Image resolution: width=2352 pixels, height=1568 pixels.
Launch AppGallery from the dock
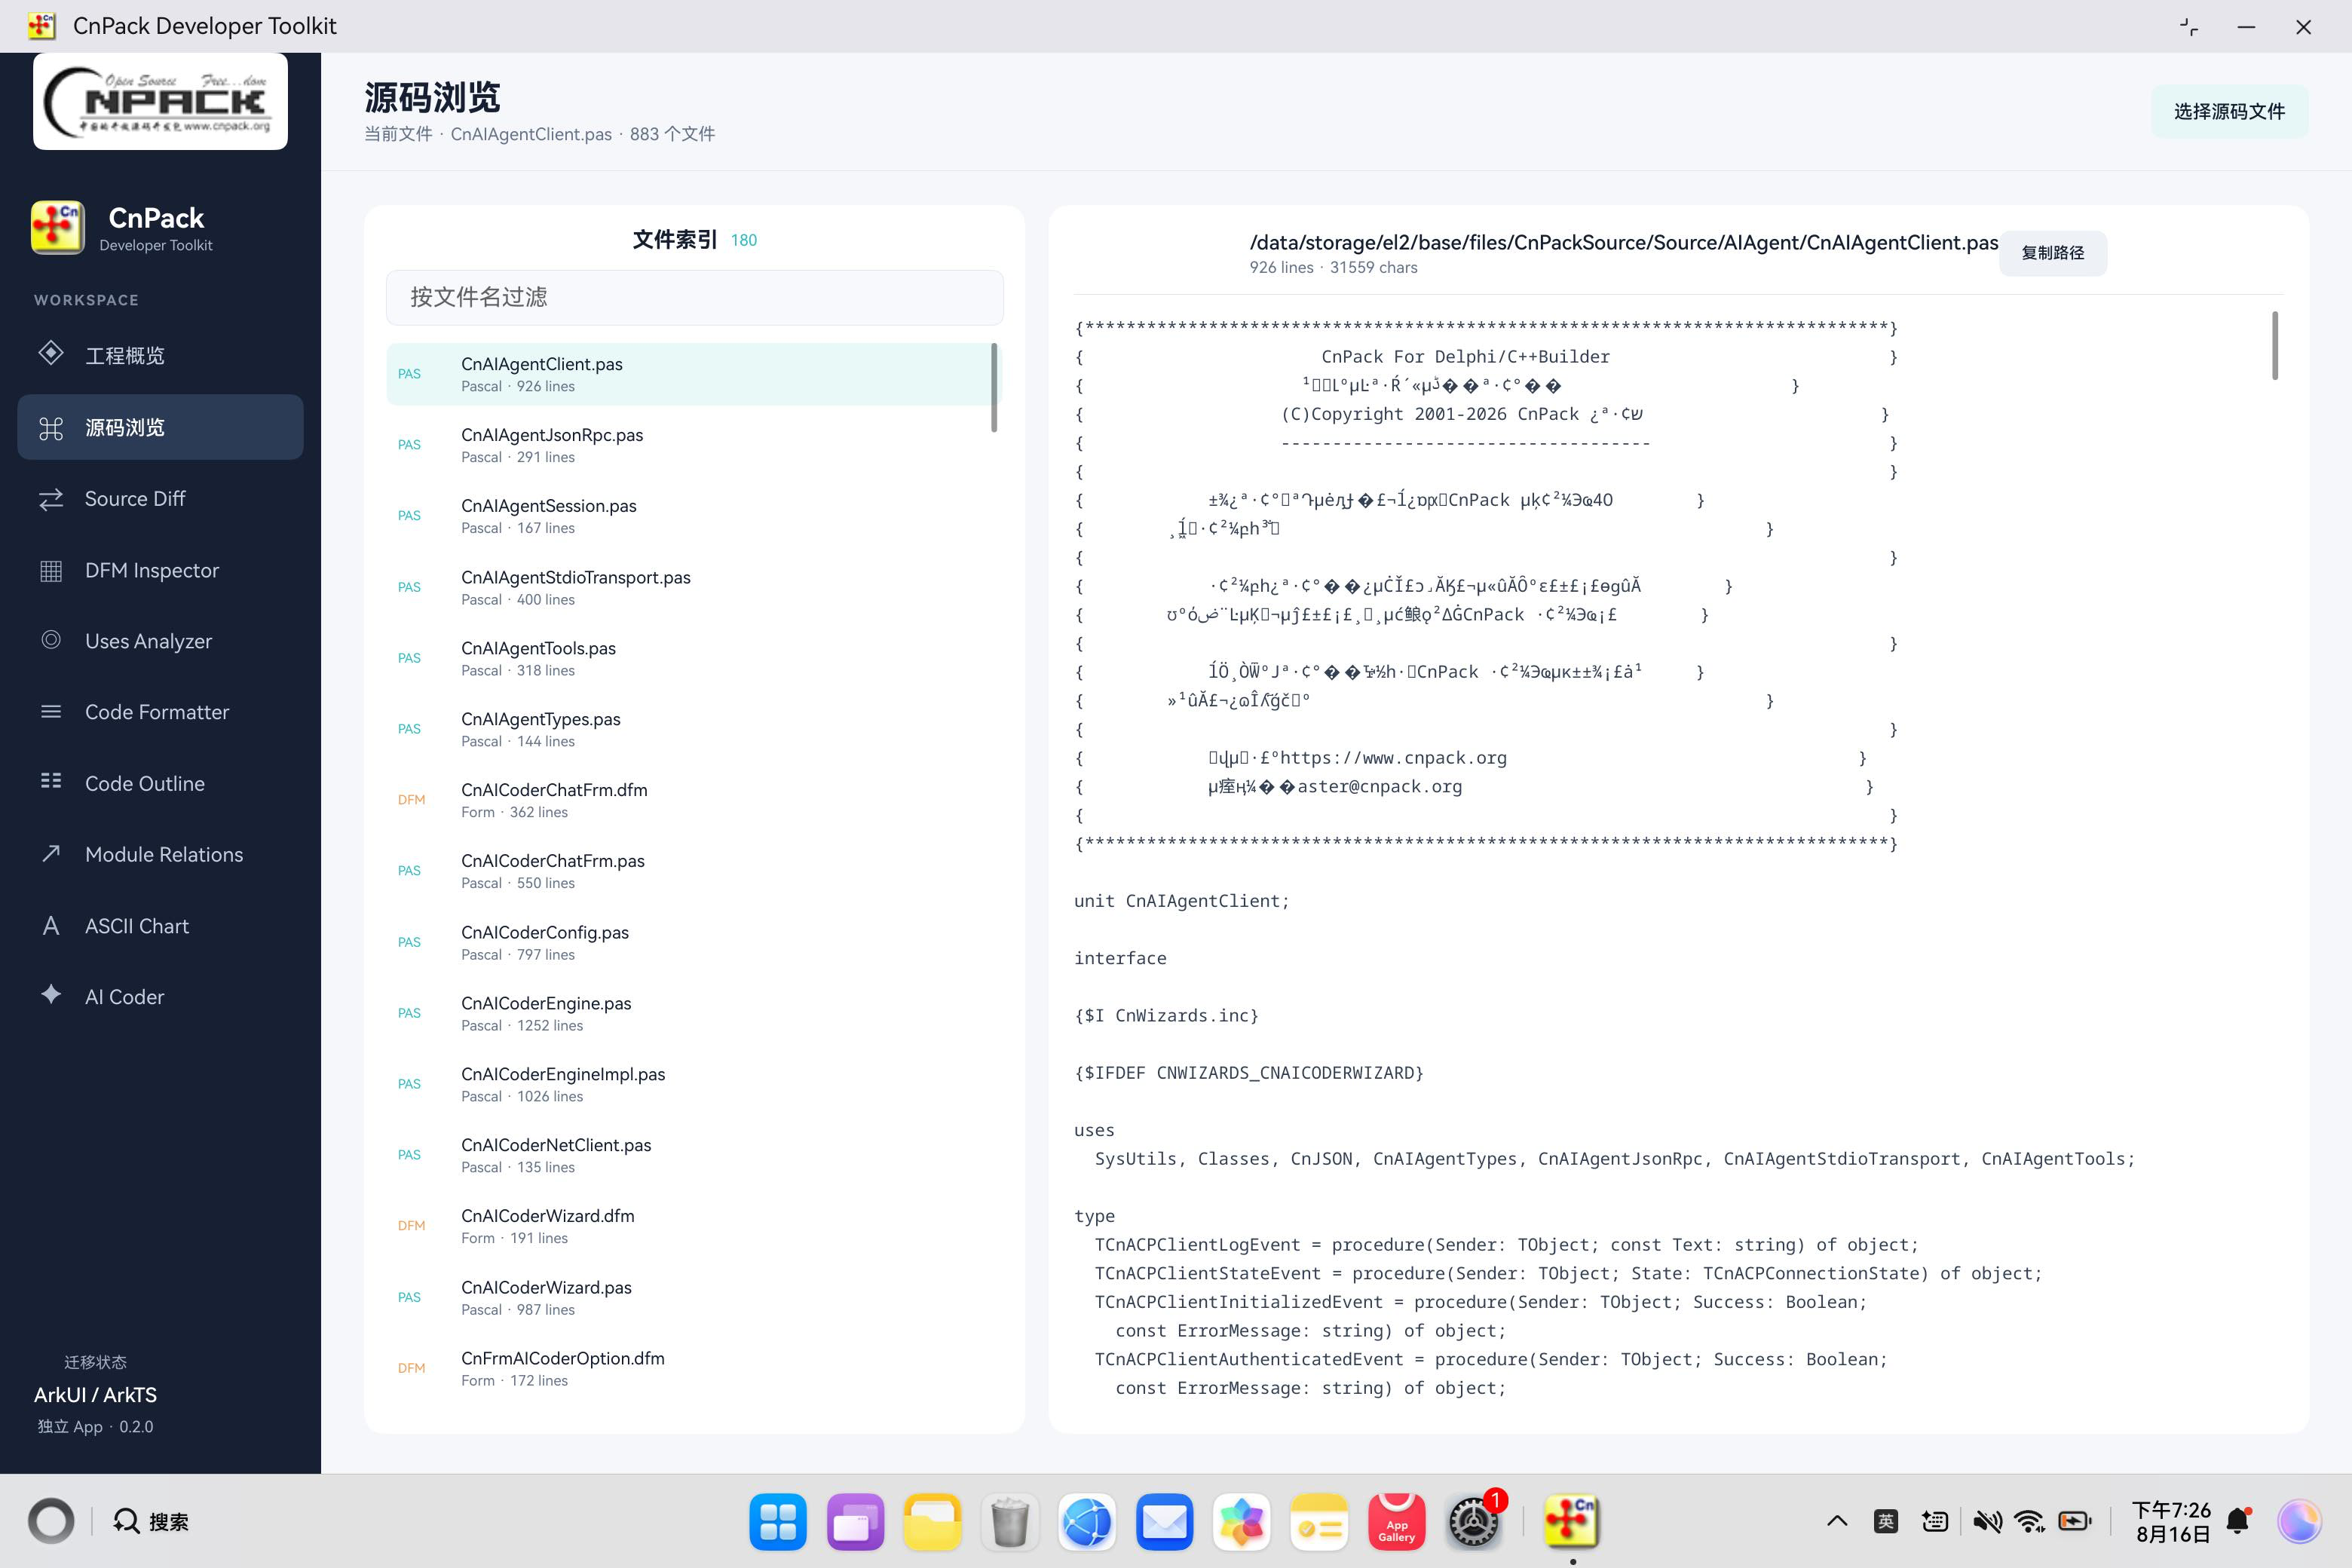click(1396, 1522)
